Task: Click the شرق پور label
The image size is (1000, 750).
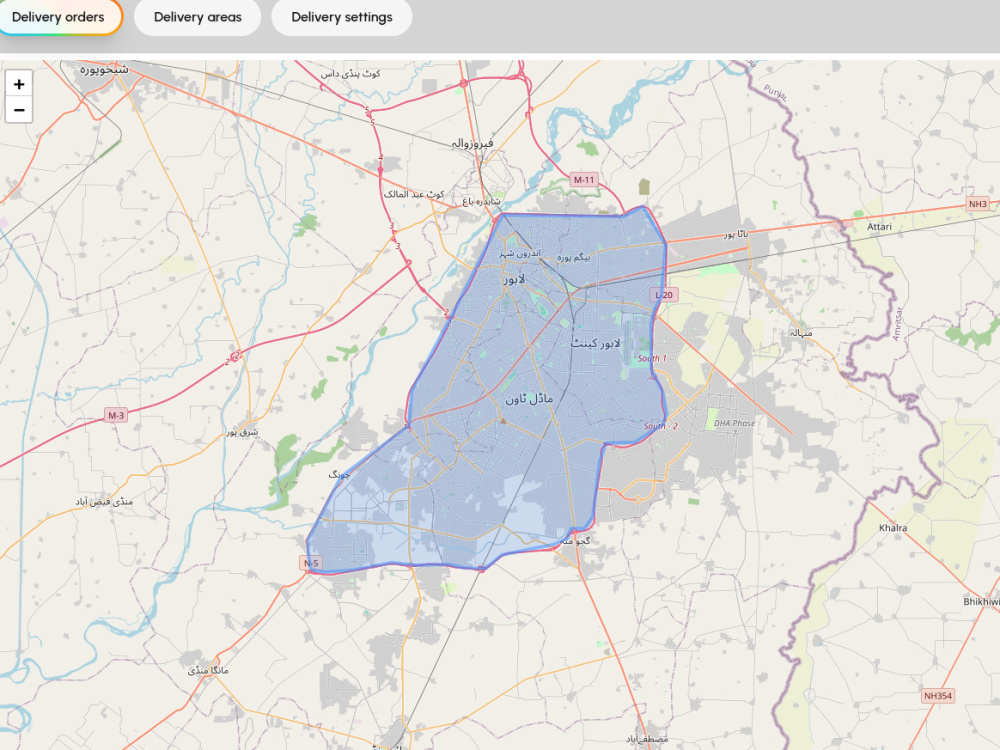Action: click(x=242, y=432)
